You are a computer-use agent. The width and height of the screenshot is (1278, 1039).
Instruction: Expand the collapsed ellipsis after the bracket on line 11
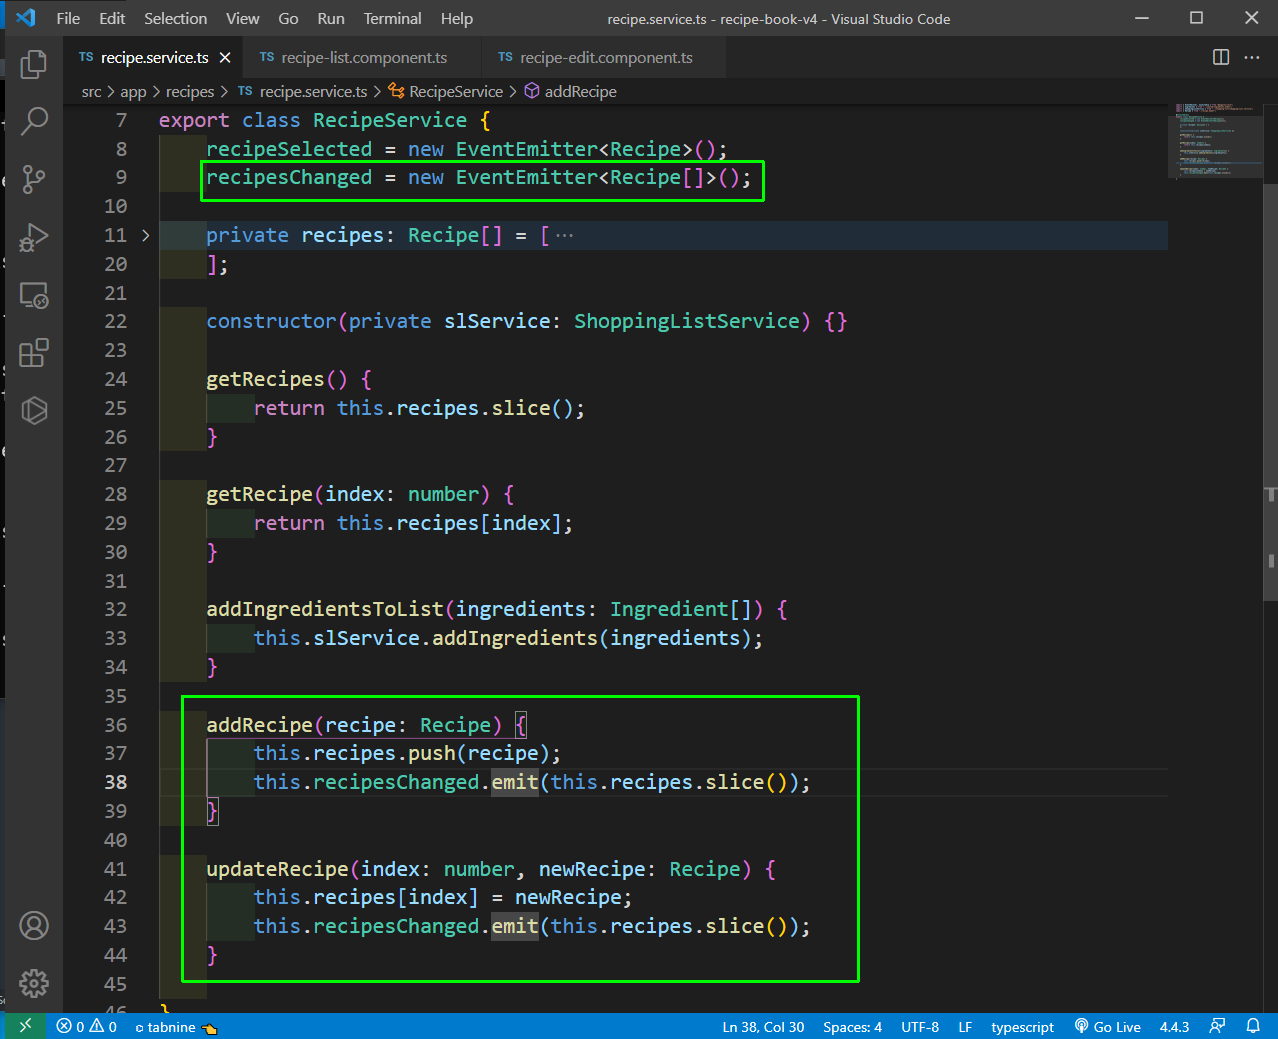(x=565, y=236)
